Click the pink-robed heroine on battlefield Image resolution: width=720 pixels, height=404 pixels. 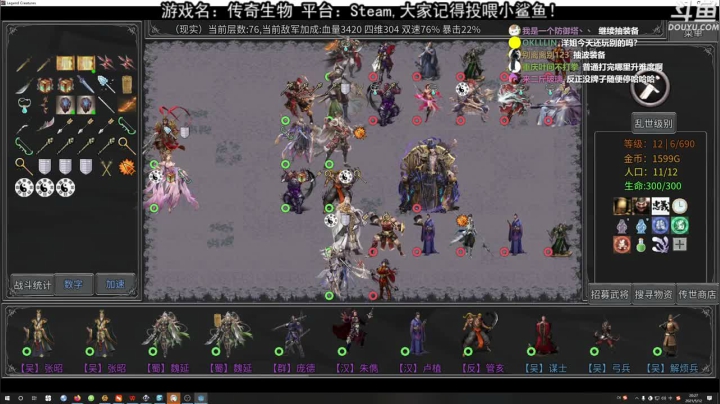[x=171, y=184]
